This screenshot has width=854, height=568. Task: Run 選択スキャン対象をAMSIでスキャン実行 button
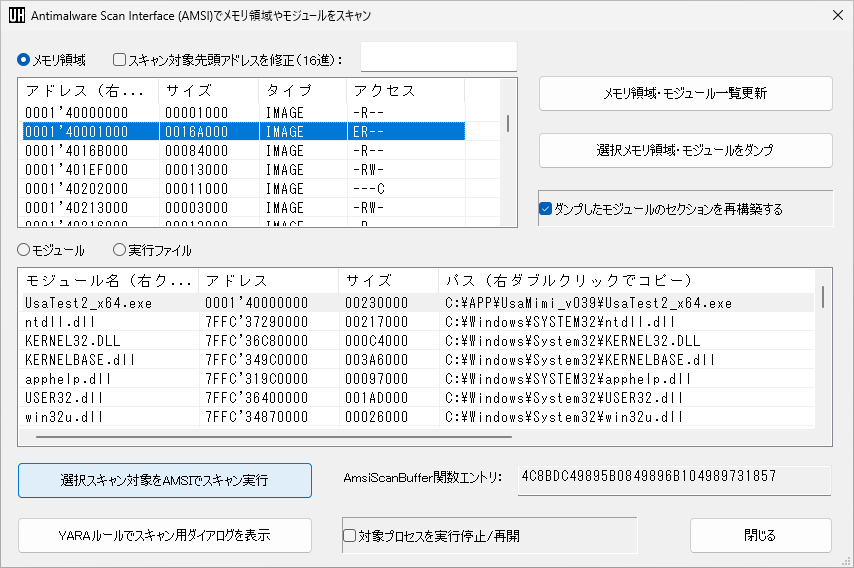click(x=165, y=480)
